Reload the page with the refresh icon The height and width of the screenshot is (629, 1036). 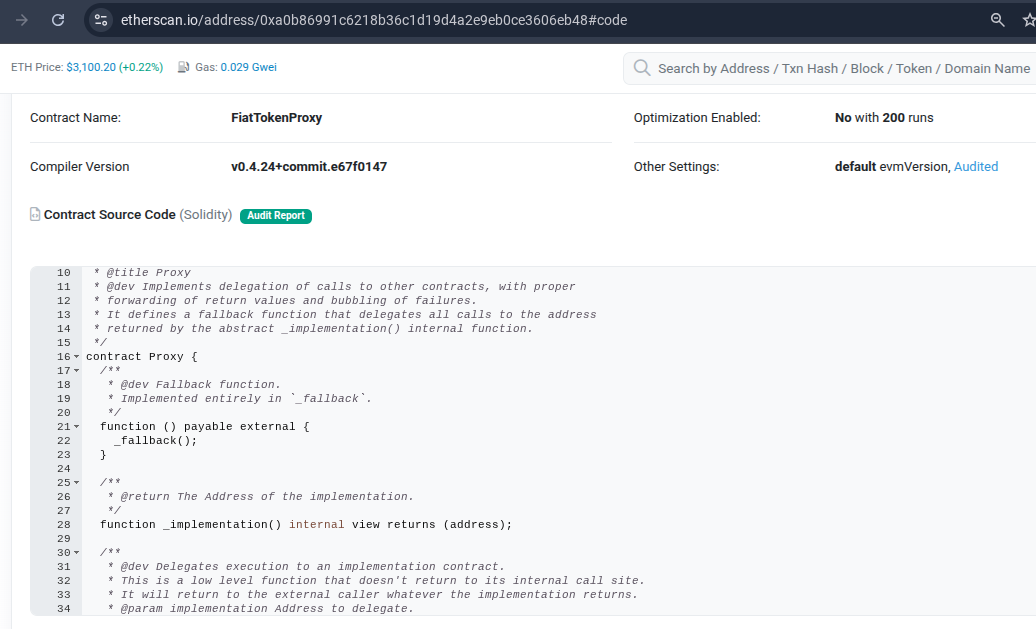58,20
